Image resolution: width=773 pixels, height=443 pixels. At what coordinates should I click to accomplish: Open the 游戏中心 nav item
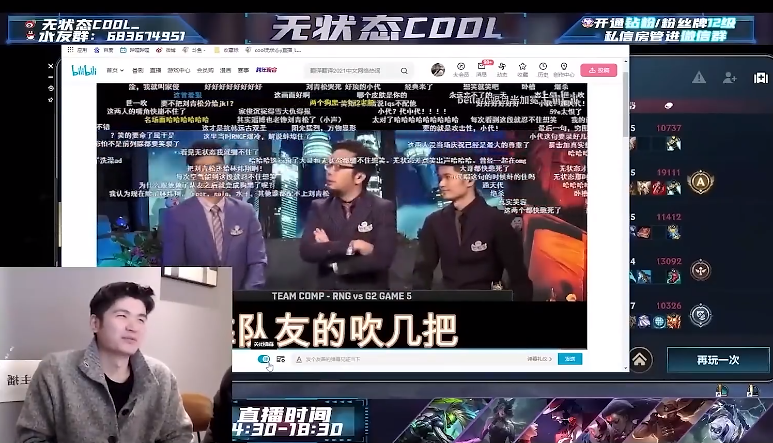click(178, 70)
